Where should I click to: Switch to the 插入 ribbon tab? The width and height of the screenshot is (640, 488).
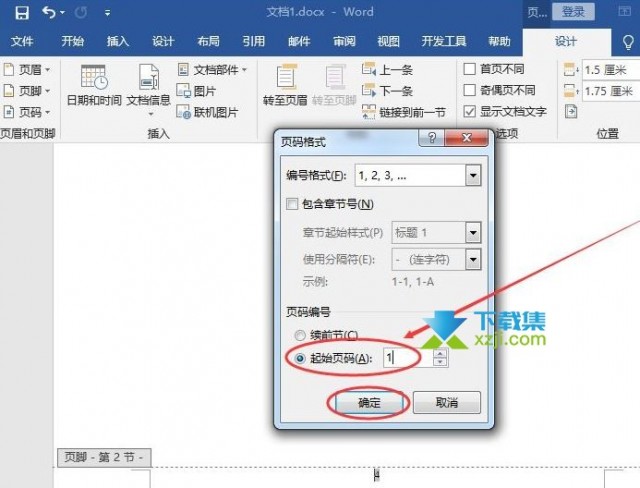coord(118,41)
